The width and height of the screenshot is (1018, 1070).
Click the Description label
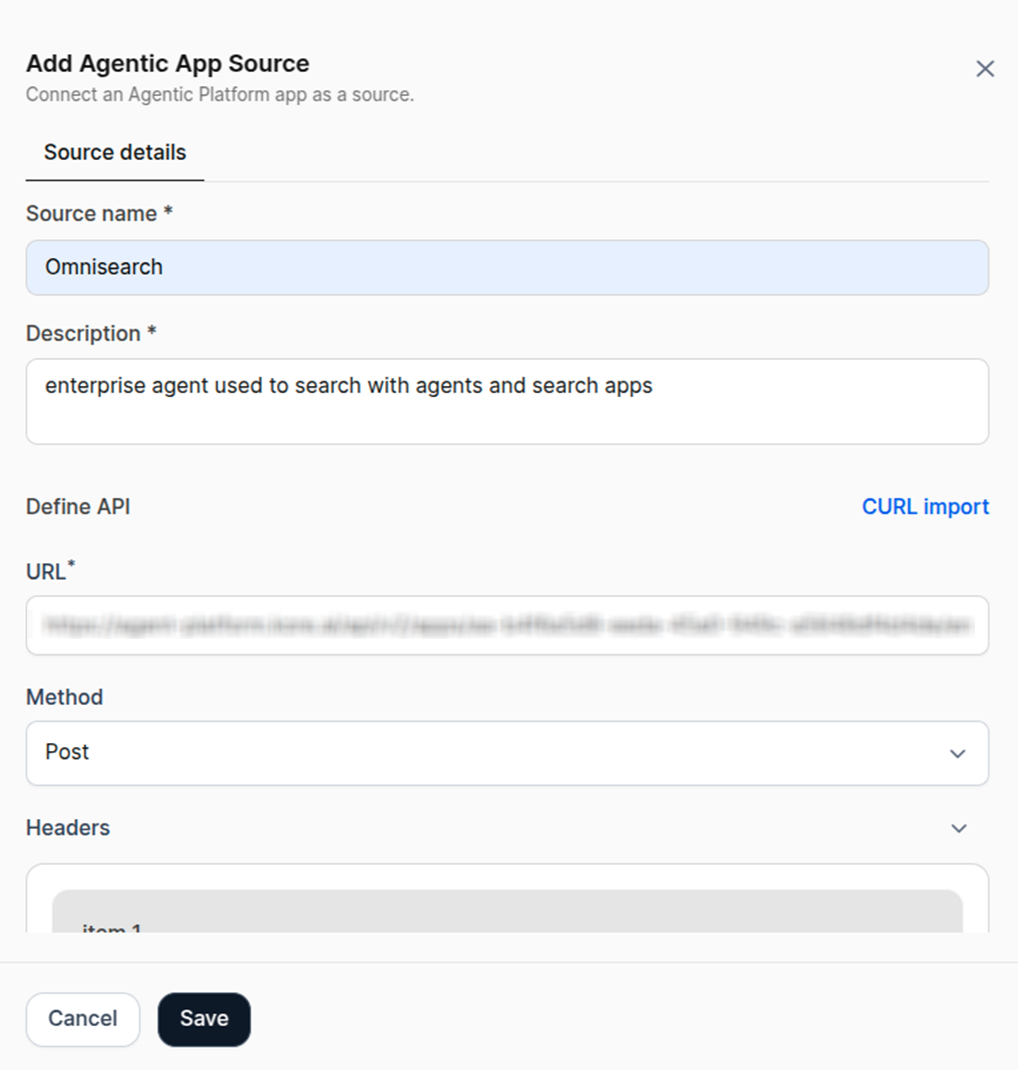83,334
